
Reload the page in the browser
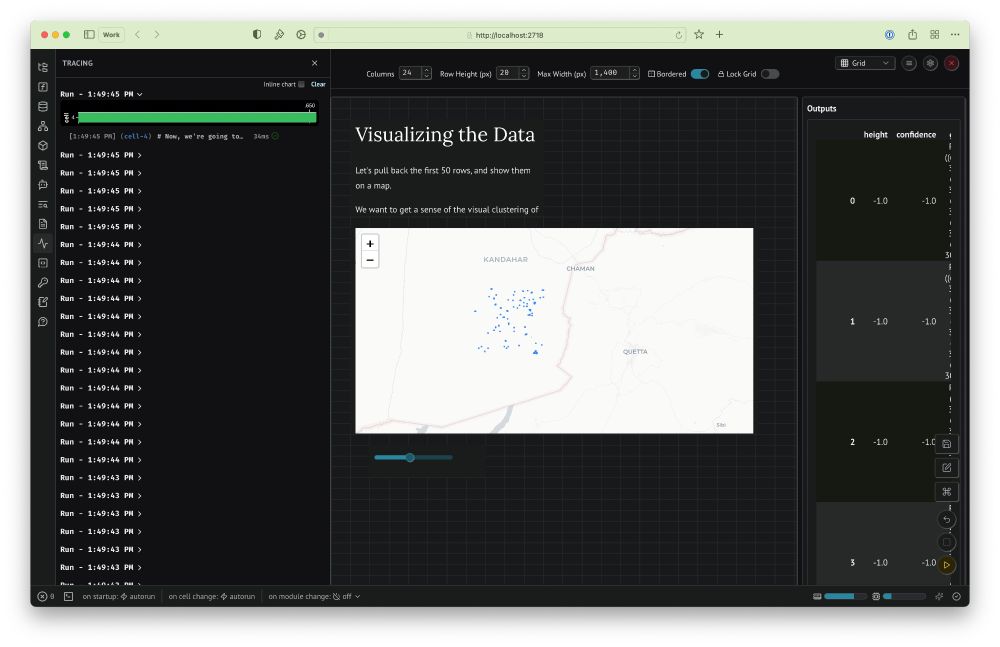(679, 35)
